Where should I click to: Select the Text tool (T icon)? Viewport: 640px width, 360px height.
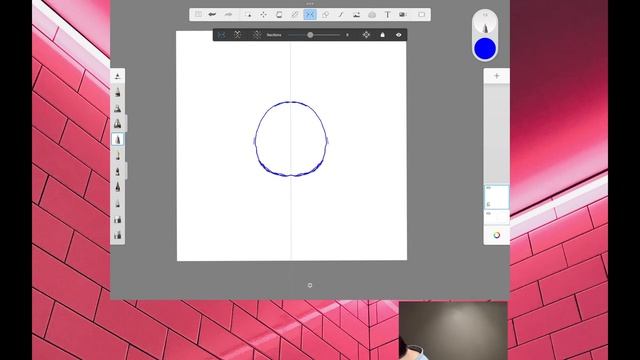[387, 15]
